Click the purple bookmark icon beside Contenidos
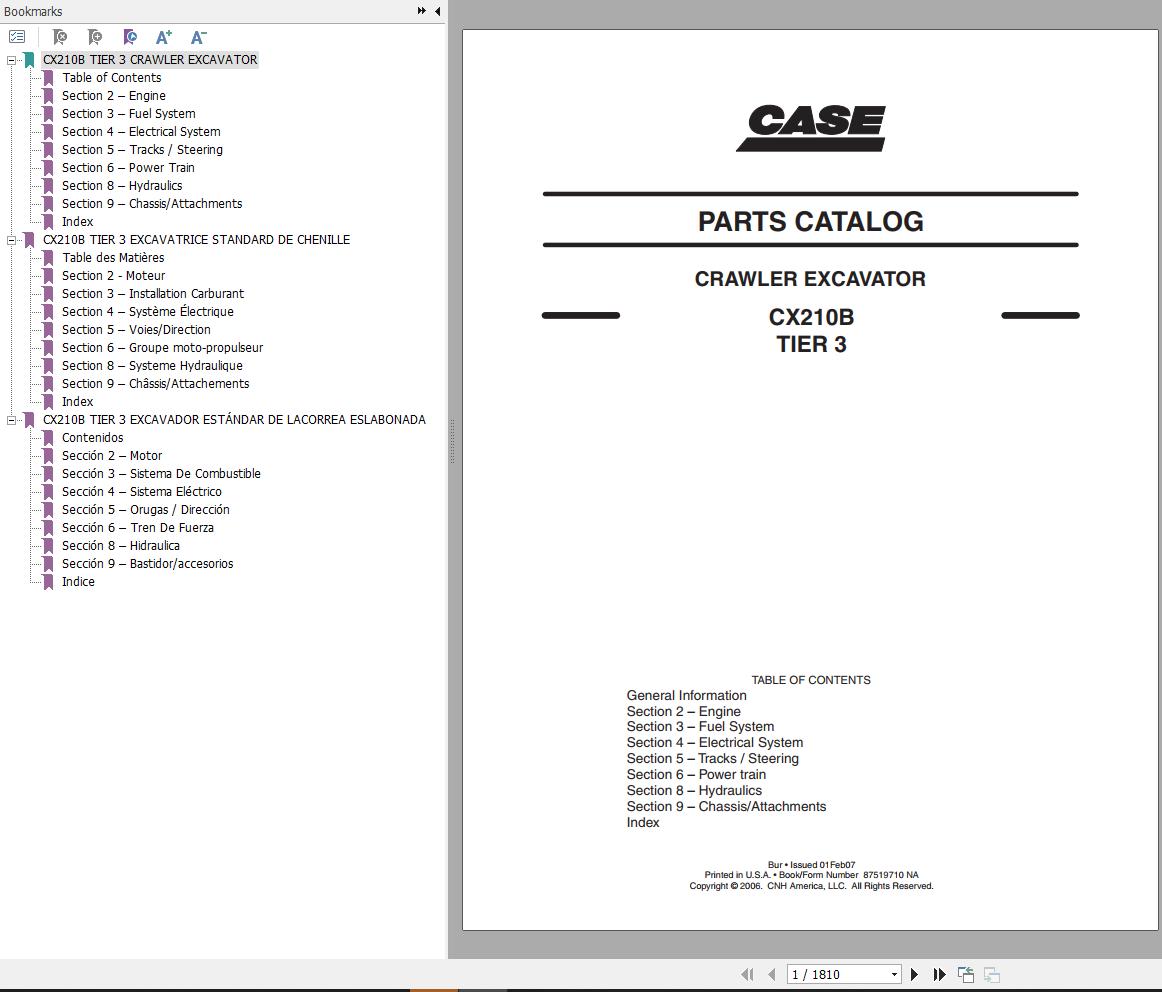The width and height of the screenshot is (1162, 992). [x=48, y=438]
